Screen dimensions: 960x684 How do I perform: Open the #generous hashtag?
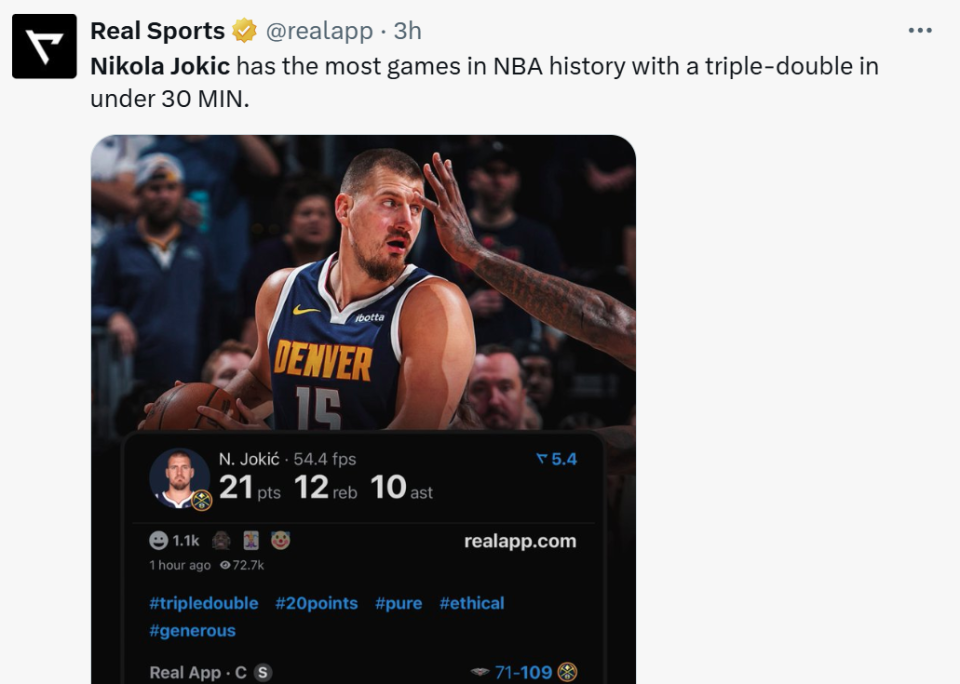click(192, 631)
